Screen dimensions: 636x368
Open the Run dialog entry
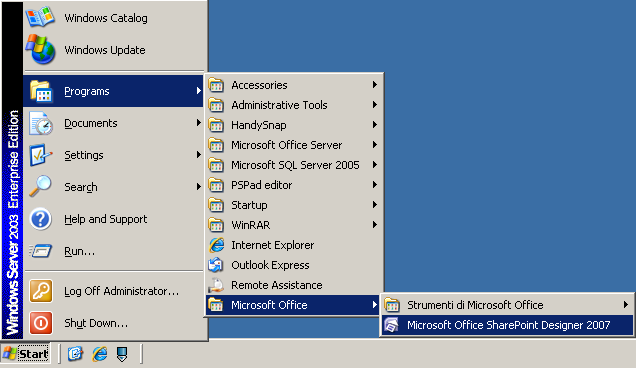[x=114, y=251]
